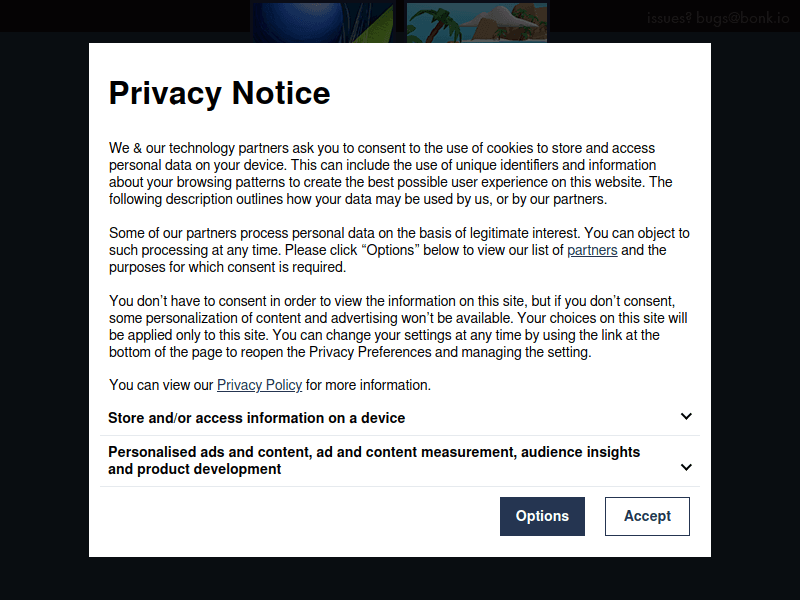Click the paragraph starting 'Some of our partners'
The height and width of the screenshot is (600, 800).
click(398, 250)
